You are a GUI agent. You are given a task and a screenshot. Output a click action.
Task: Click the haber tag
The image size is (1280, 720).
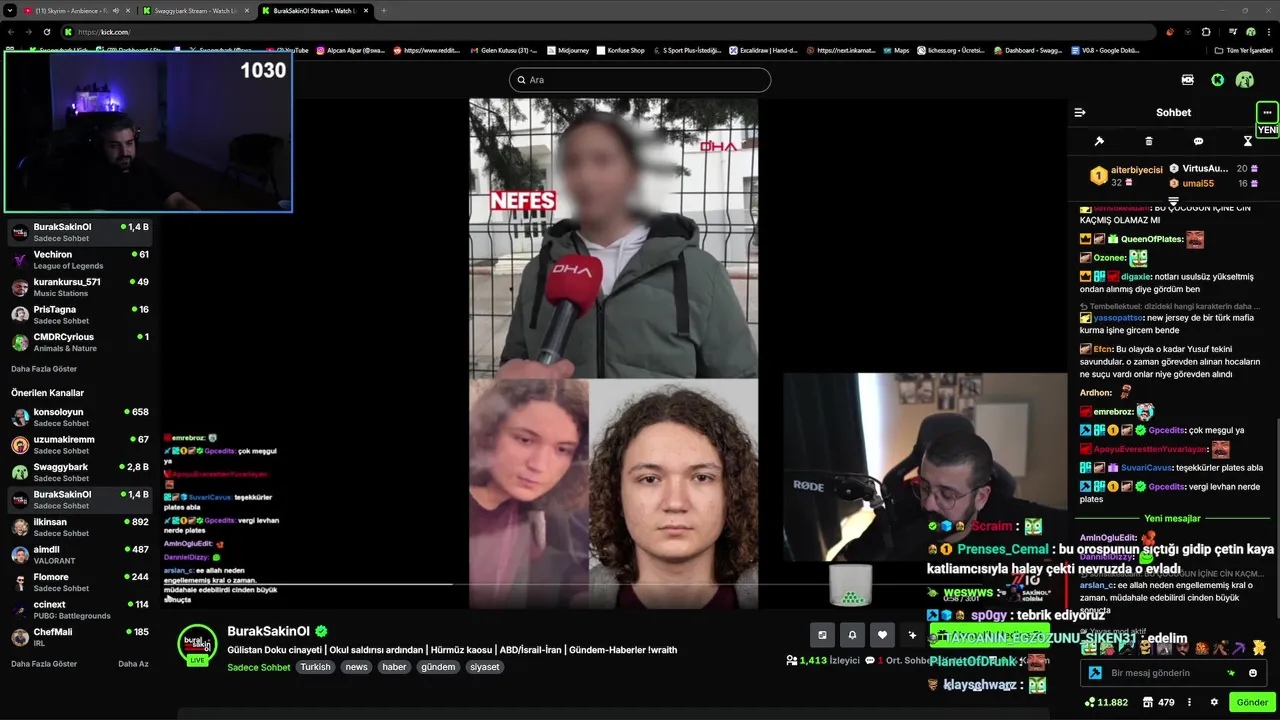point(394,667)
